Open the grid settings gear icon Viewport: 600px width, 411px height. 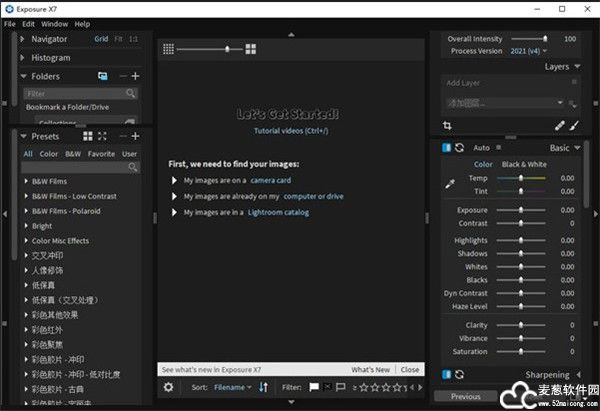click(168, 387)
